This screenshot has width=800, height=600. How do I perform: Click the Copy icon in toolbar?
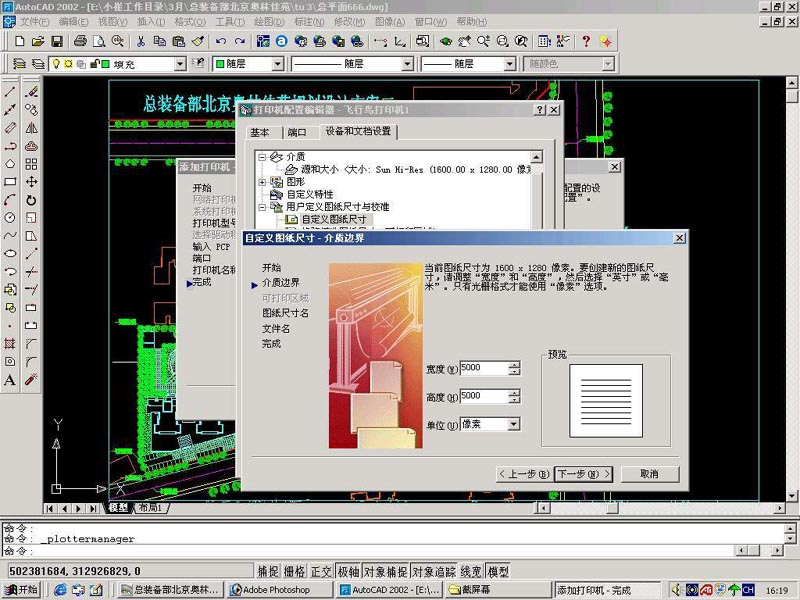pyautogui.click(x=160, y=41)
